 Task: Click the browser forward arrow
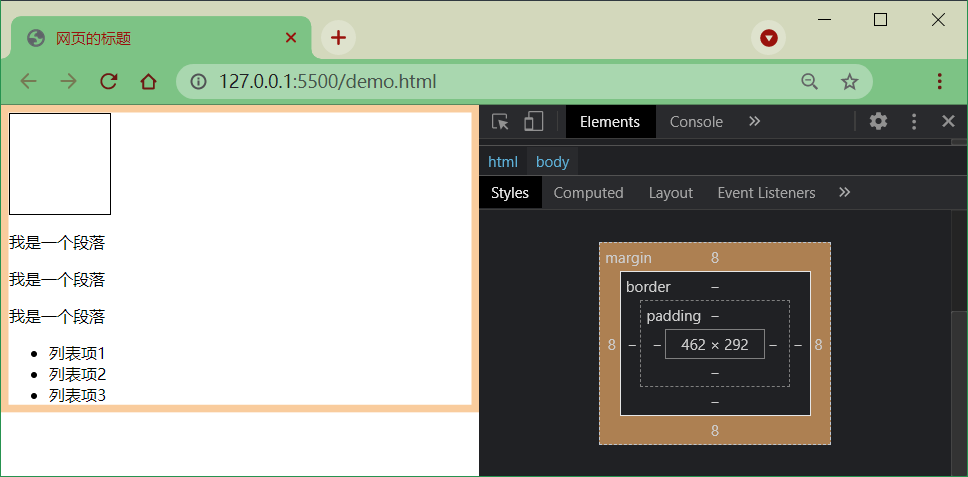point(69,81)
